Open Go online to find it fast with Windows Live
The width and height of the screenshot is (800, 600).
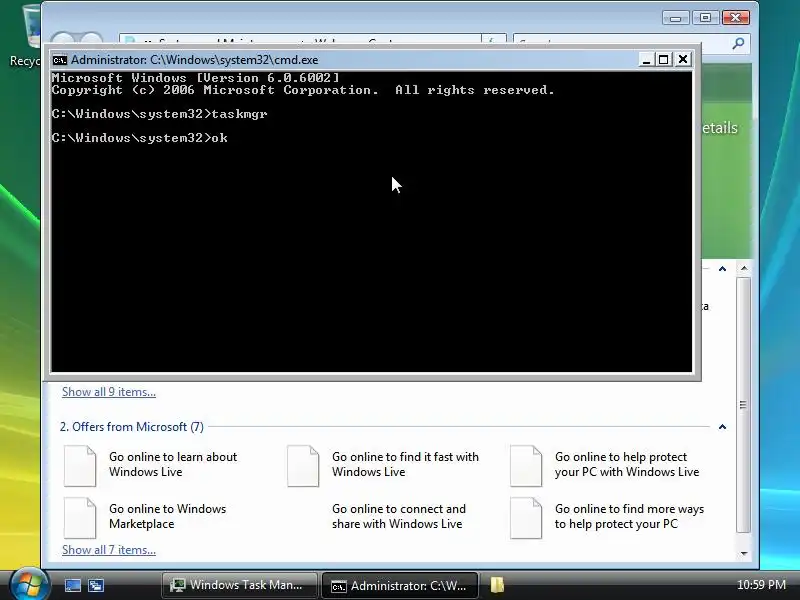405,464
